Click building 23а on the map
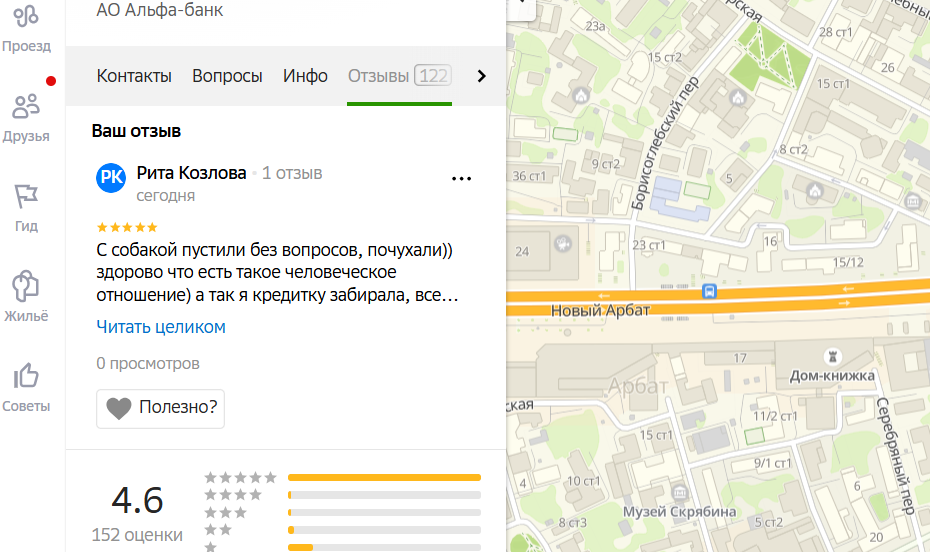Screen dimensions: 930x552 click(595, 26)
